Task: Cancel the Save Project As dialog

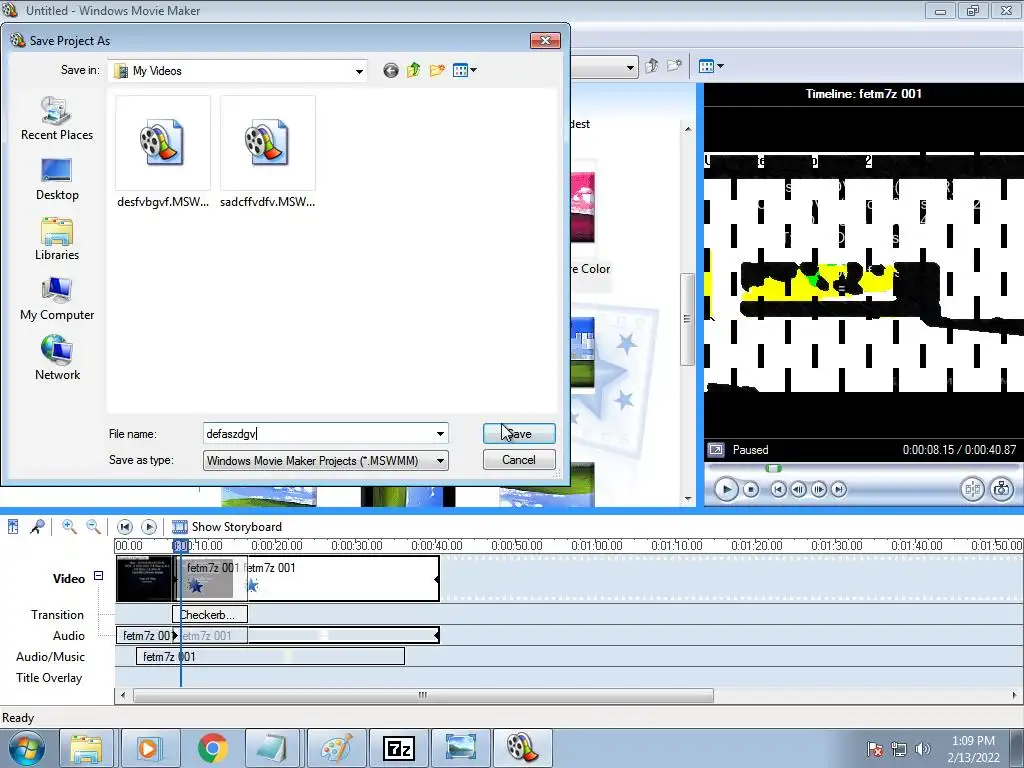Action: point(519,460)
